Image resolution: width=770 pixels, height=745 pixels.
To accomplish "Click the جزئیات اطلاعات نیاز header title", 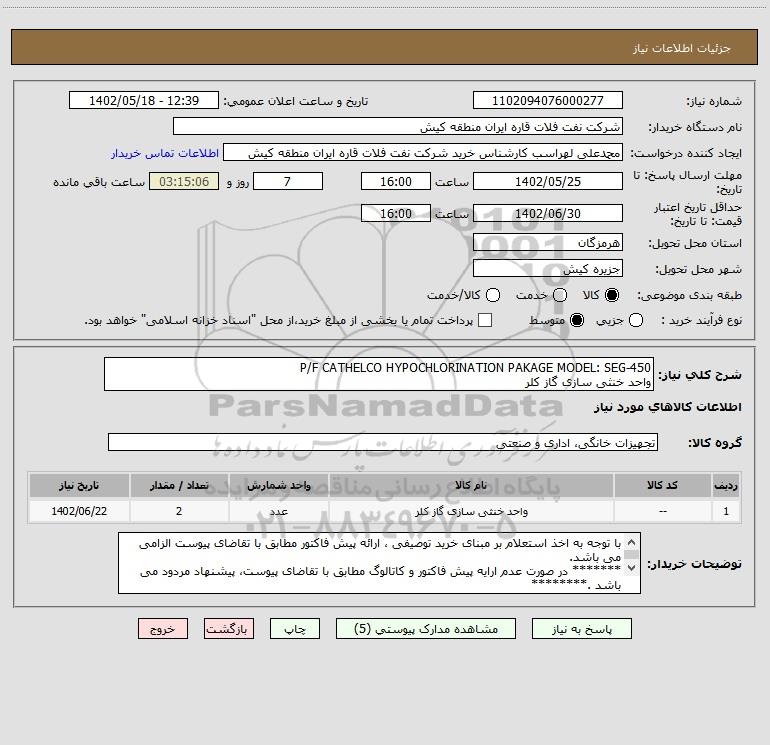I will pyautogui.click(x=682, y=48).
